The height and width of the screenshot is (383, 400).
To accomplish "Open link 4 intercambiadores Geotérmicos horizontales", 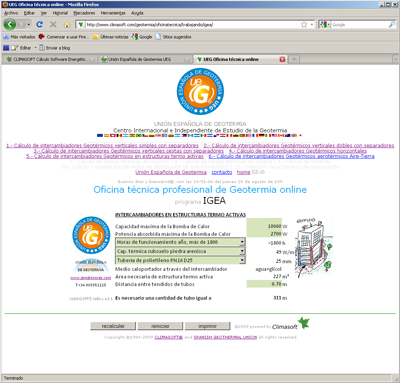I will 298,151.
